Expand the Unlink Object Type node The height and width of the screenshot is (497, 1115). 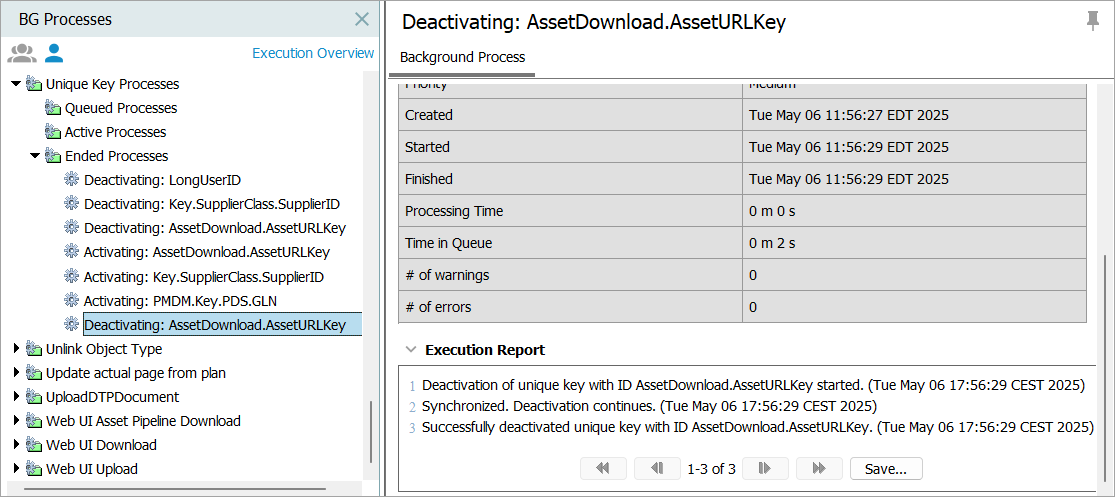pyautogui.click(x=16, y=349)
